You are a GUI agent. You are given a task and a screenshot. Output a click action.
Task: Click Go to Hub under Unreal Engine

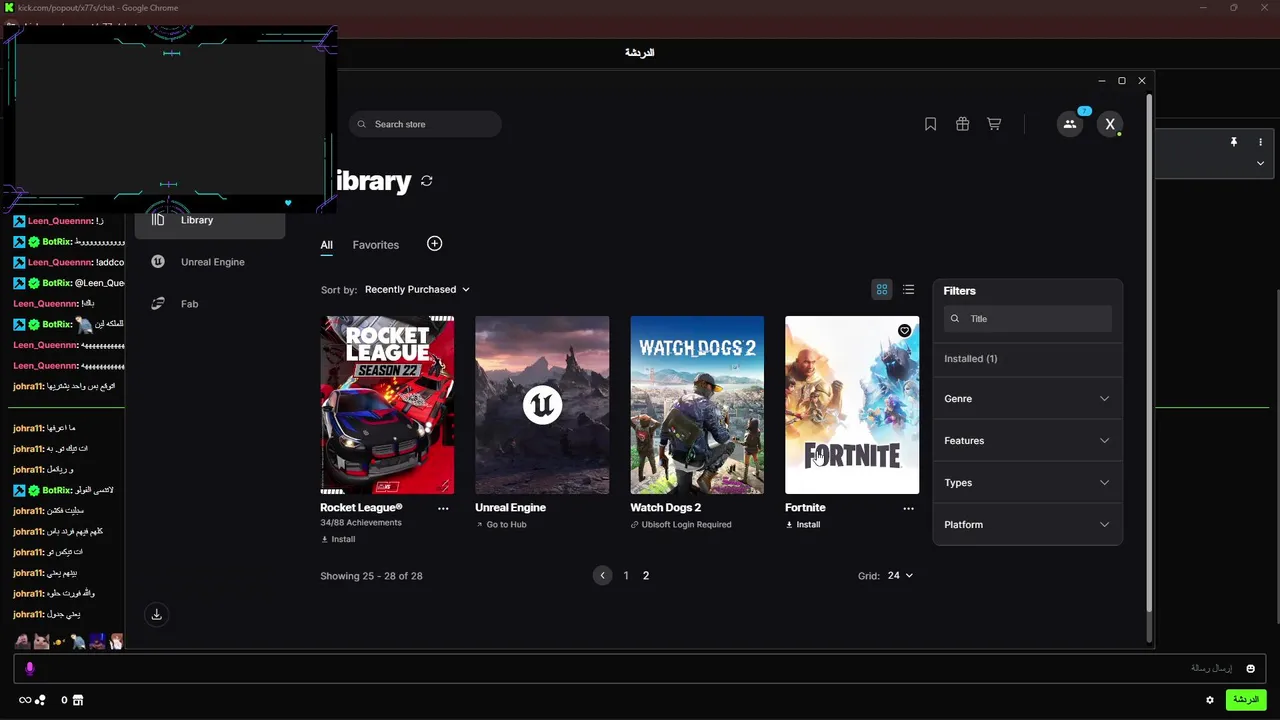pyautogui.click(x=501, y=524)
